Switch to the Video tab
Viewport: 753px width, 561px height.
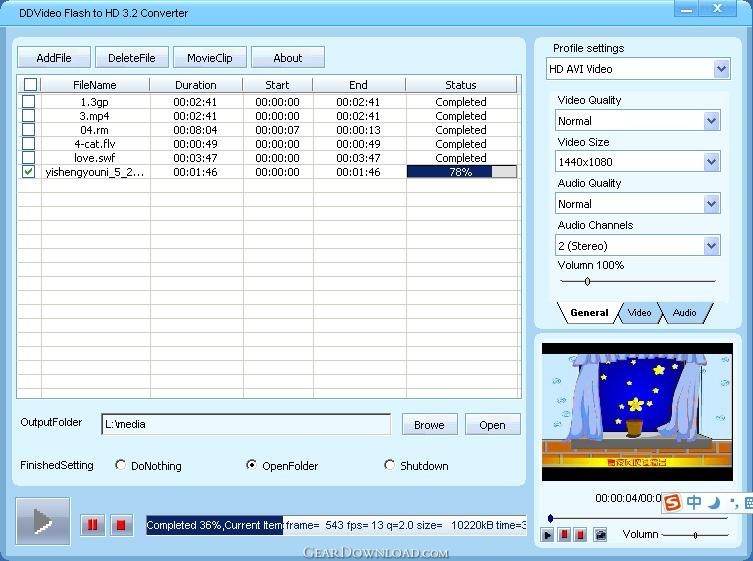pos(639,313)
